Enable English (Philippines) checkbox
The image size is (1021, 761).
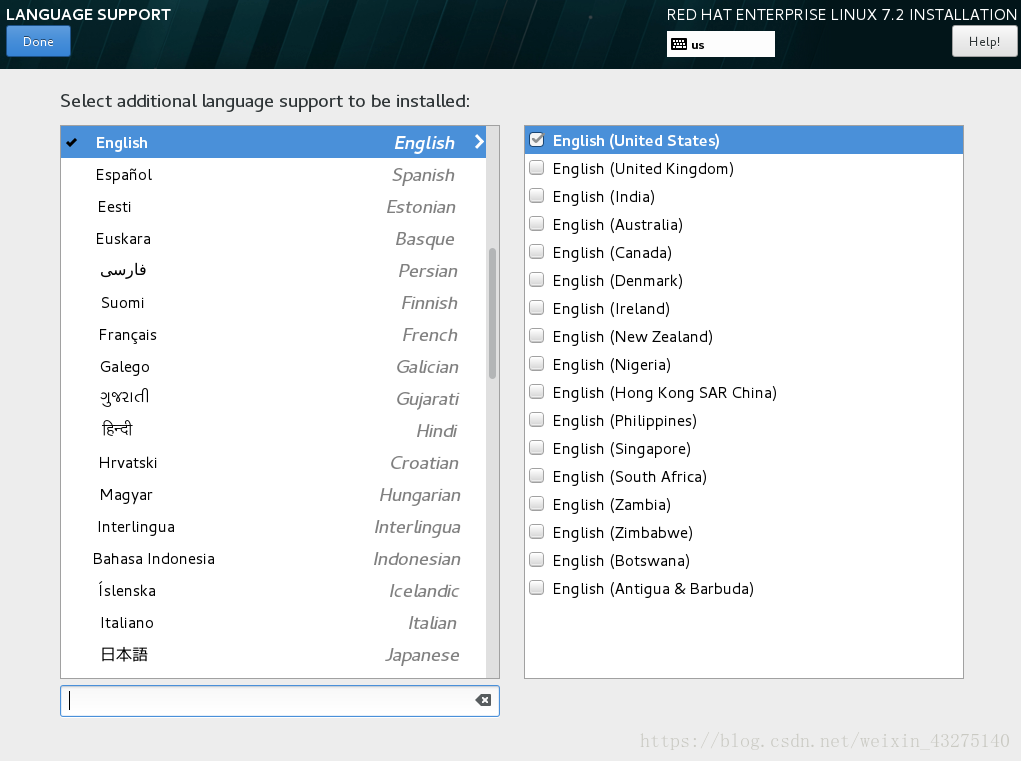(x=537, y=420)
